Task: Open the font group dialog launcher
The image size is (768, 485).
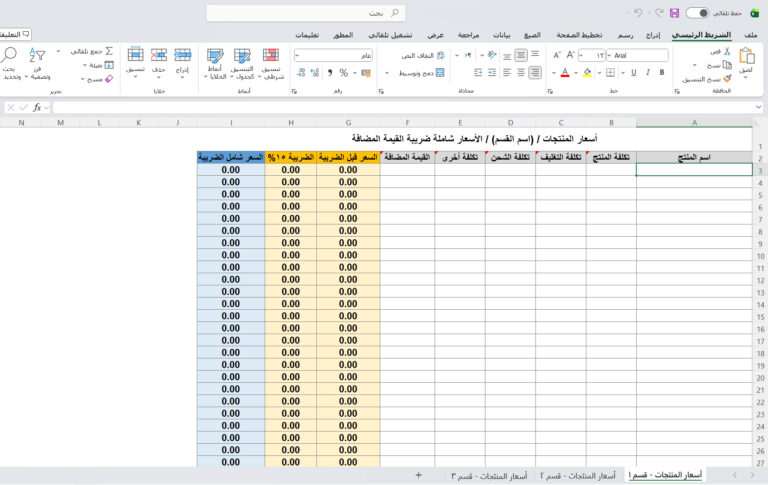Action: tap(550, 91)
